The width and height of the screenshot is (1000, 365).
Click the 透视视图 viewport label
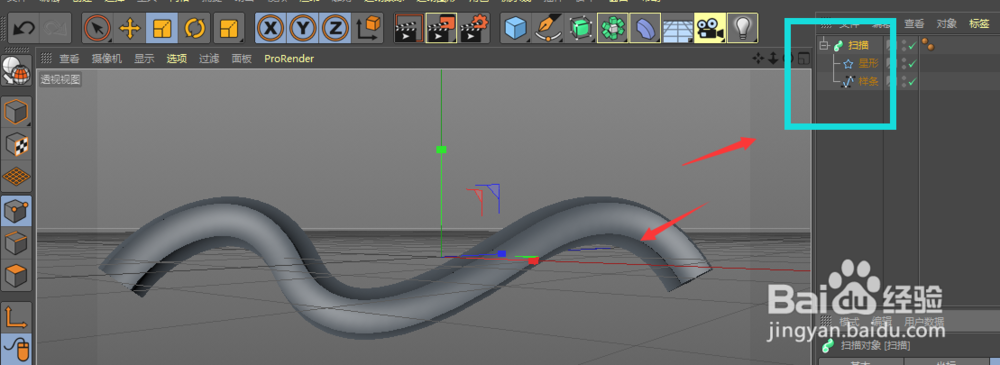(61, 80)
